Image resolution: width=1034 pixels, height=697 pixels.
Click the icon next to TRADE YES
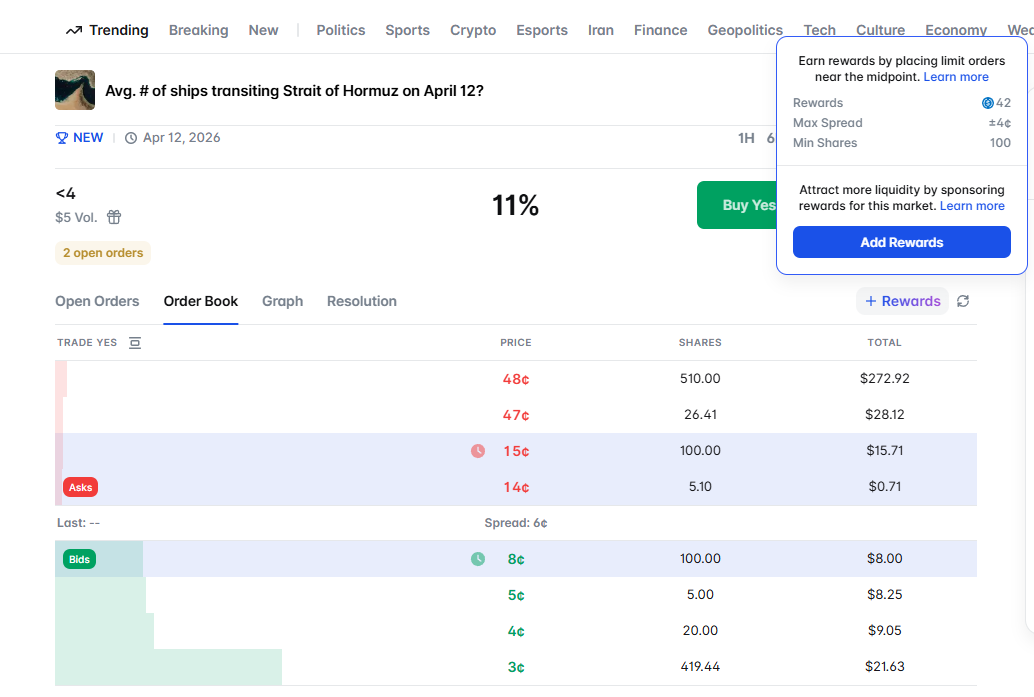pos(135,343)
